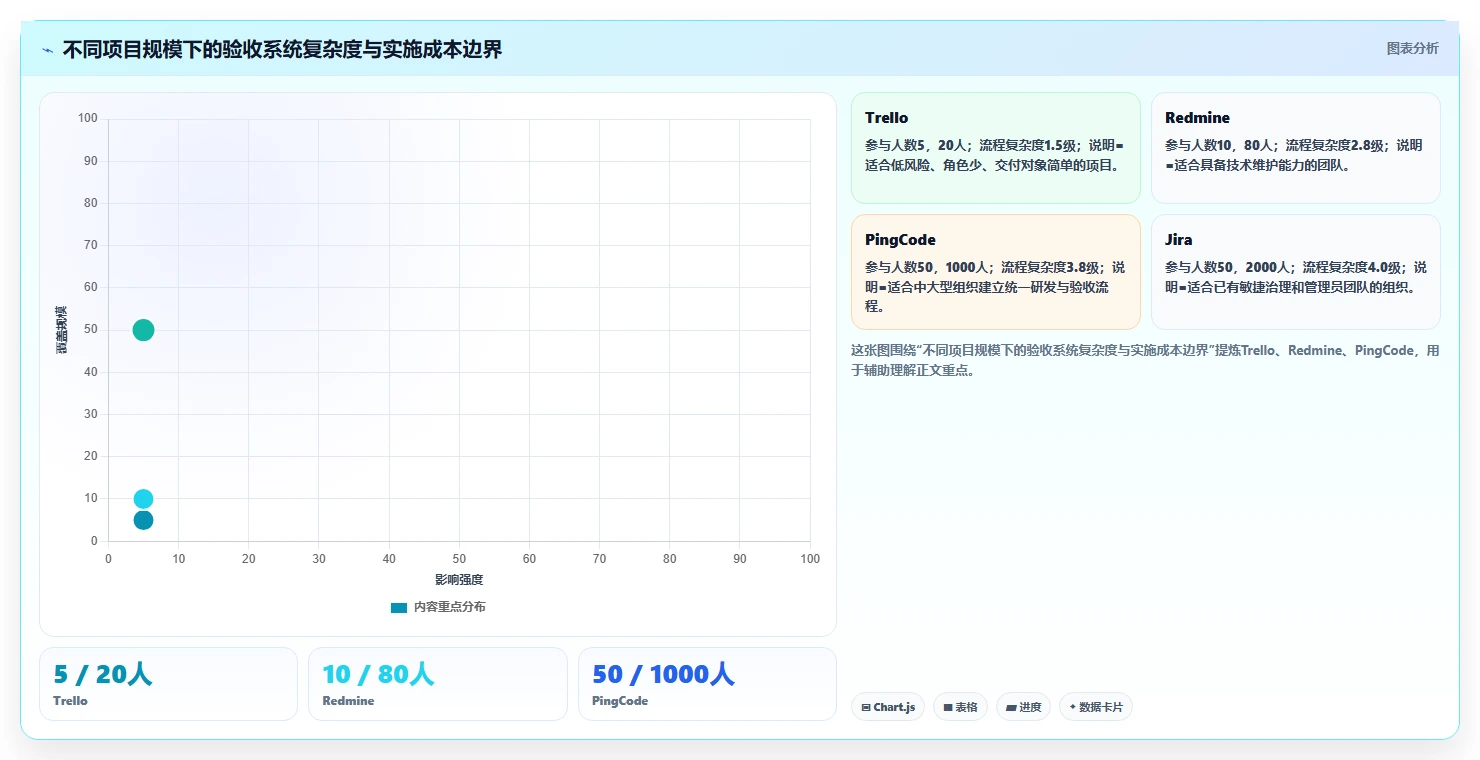The height and width of the screenshot is (760, 1480).
Task: Click the 内容重点分布 legend color box
Action: tap(399, 607)
